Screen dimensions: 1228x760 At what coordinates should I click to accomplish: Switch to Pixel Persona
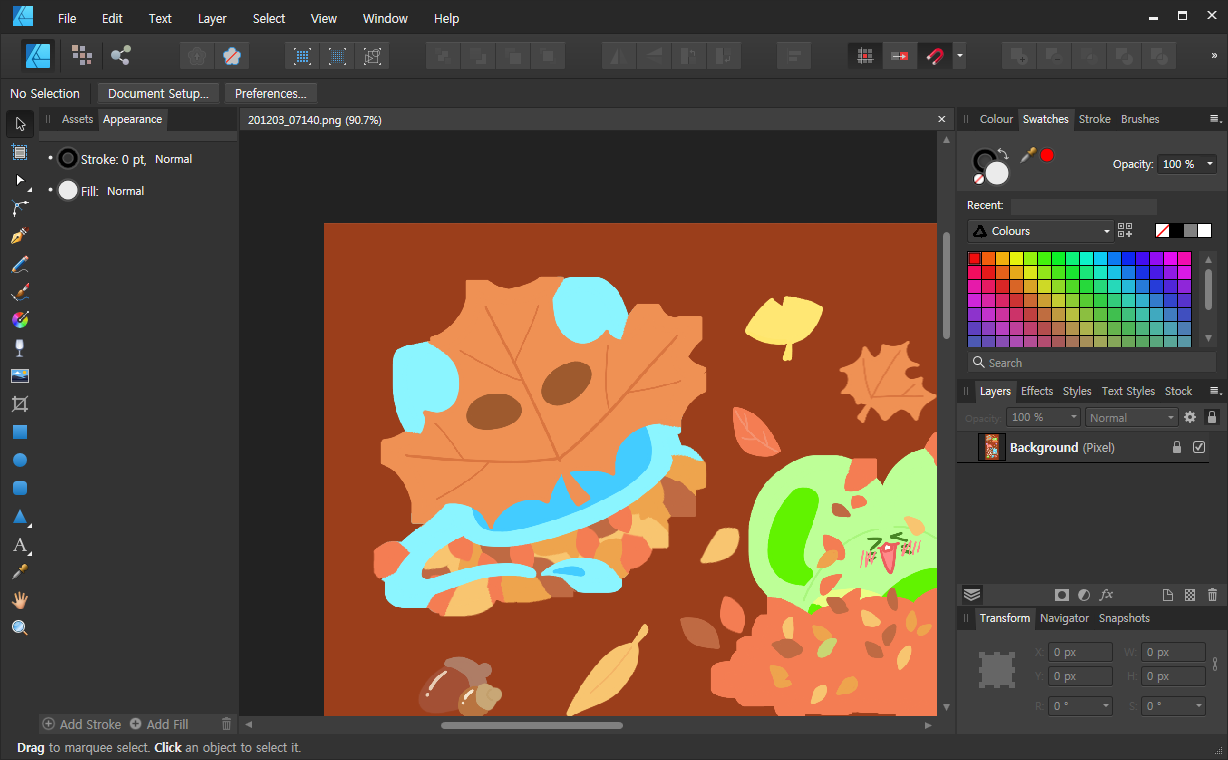82,55
